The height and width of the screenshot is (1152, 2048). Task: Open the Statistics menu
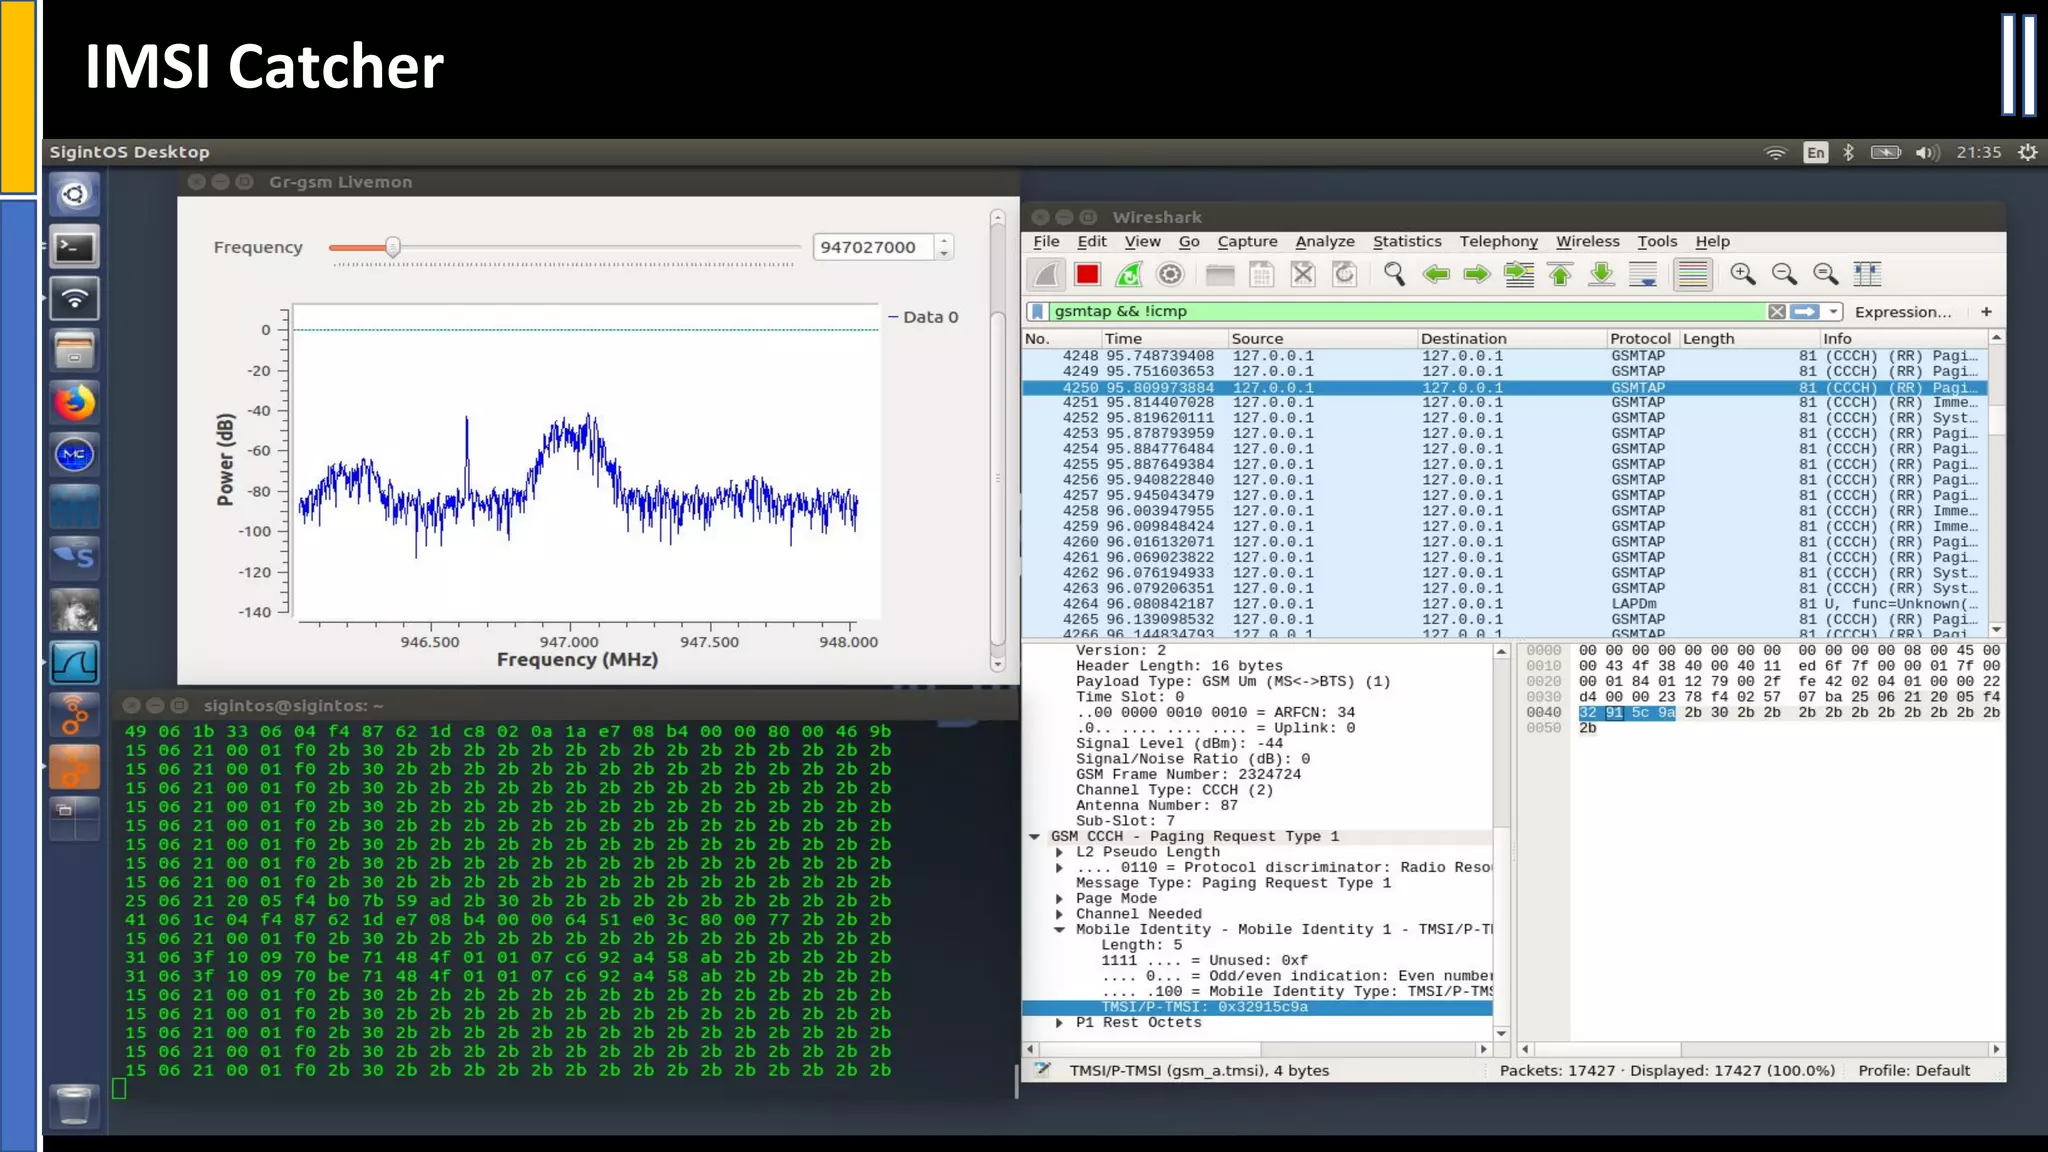pos(1407,241)
